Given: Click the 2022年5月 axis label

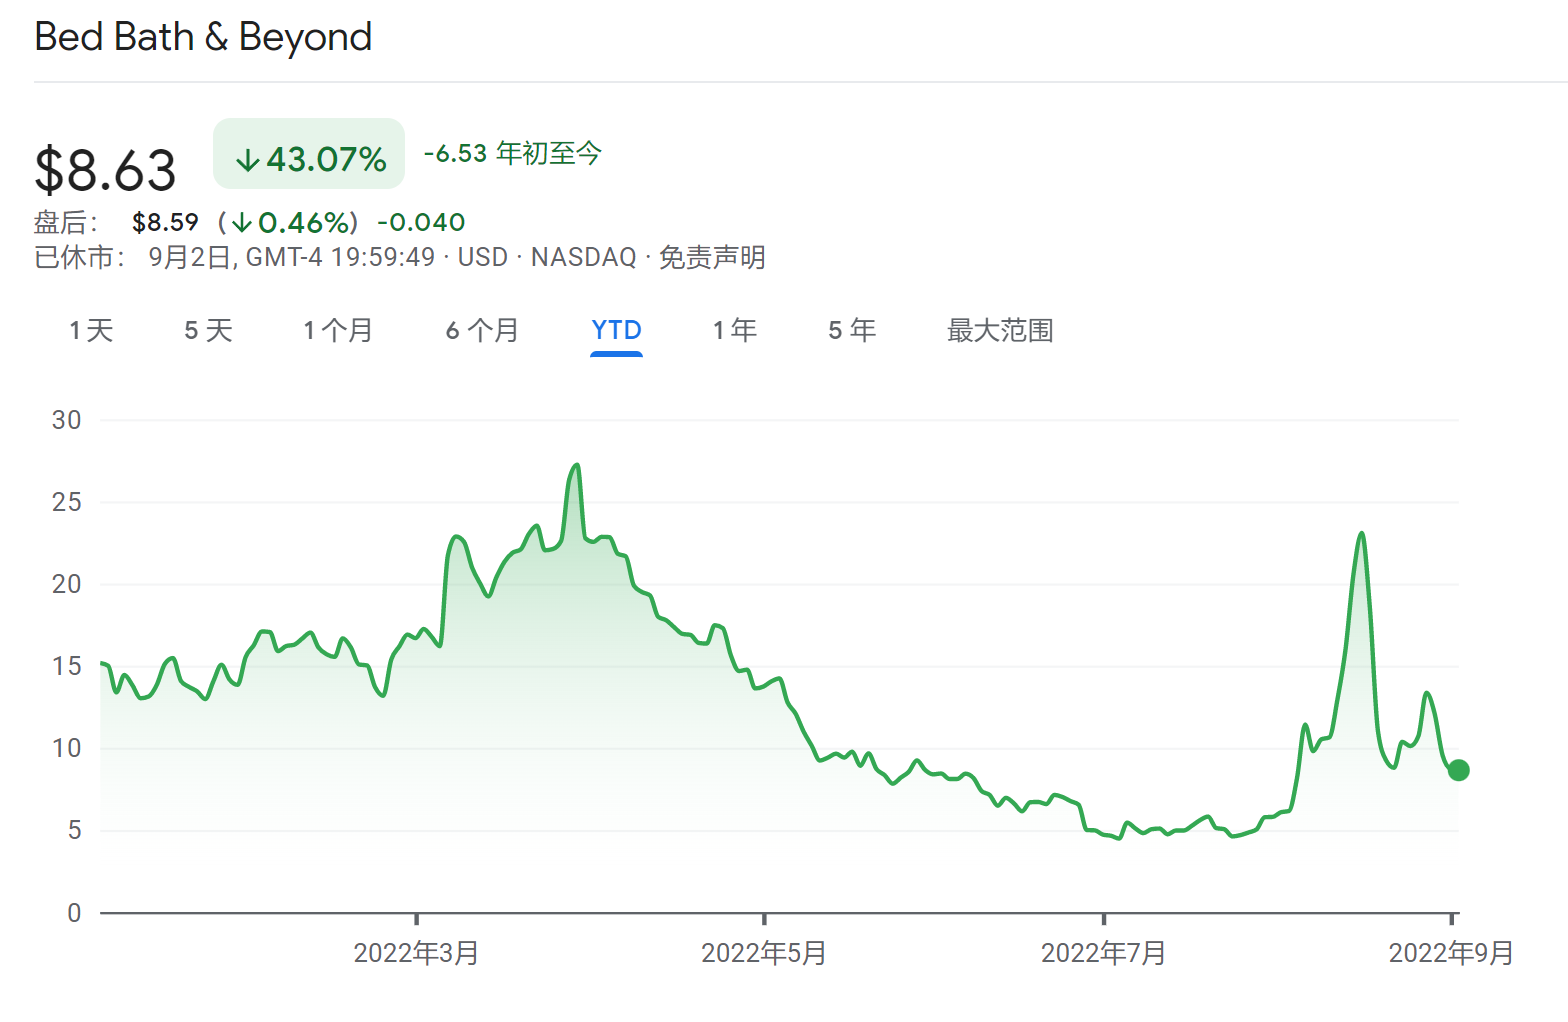Looking at the screenshot, I should pyautogui.click(x=764, y=953).
